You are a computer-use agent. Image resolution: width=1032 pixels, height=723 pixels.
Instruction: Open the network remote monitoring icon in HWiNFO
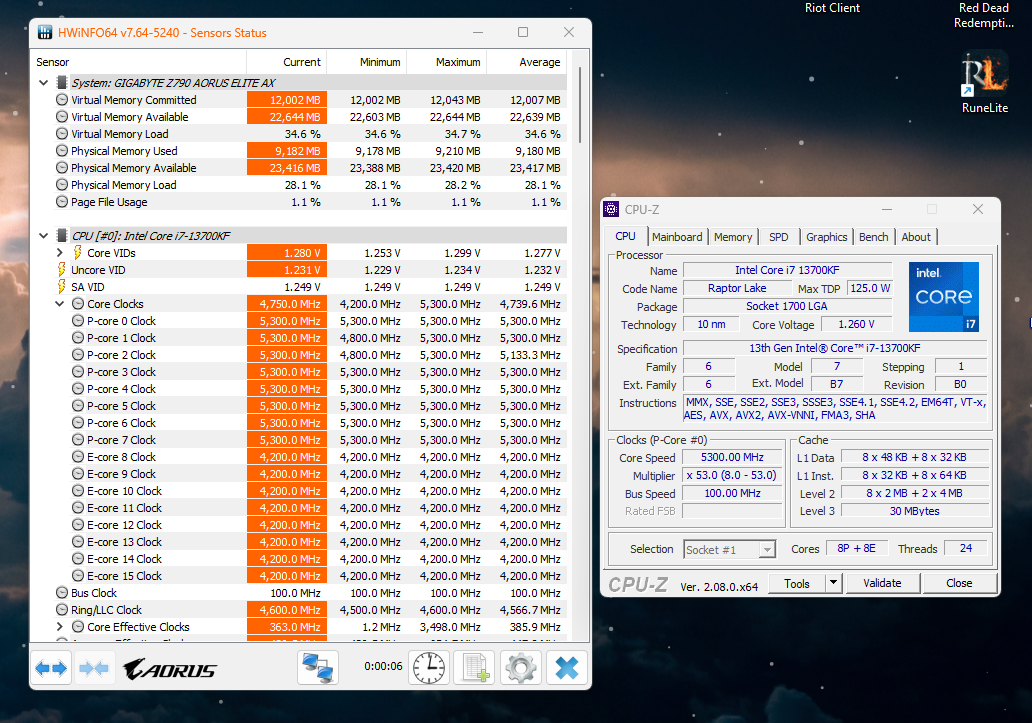[317, 668]
